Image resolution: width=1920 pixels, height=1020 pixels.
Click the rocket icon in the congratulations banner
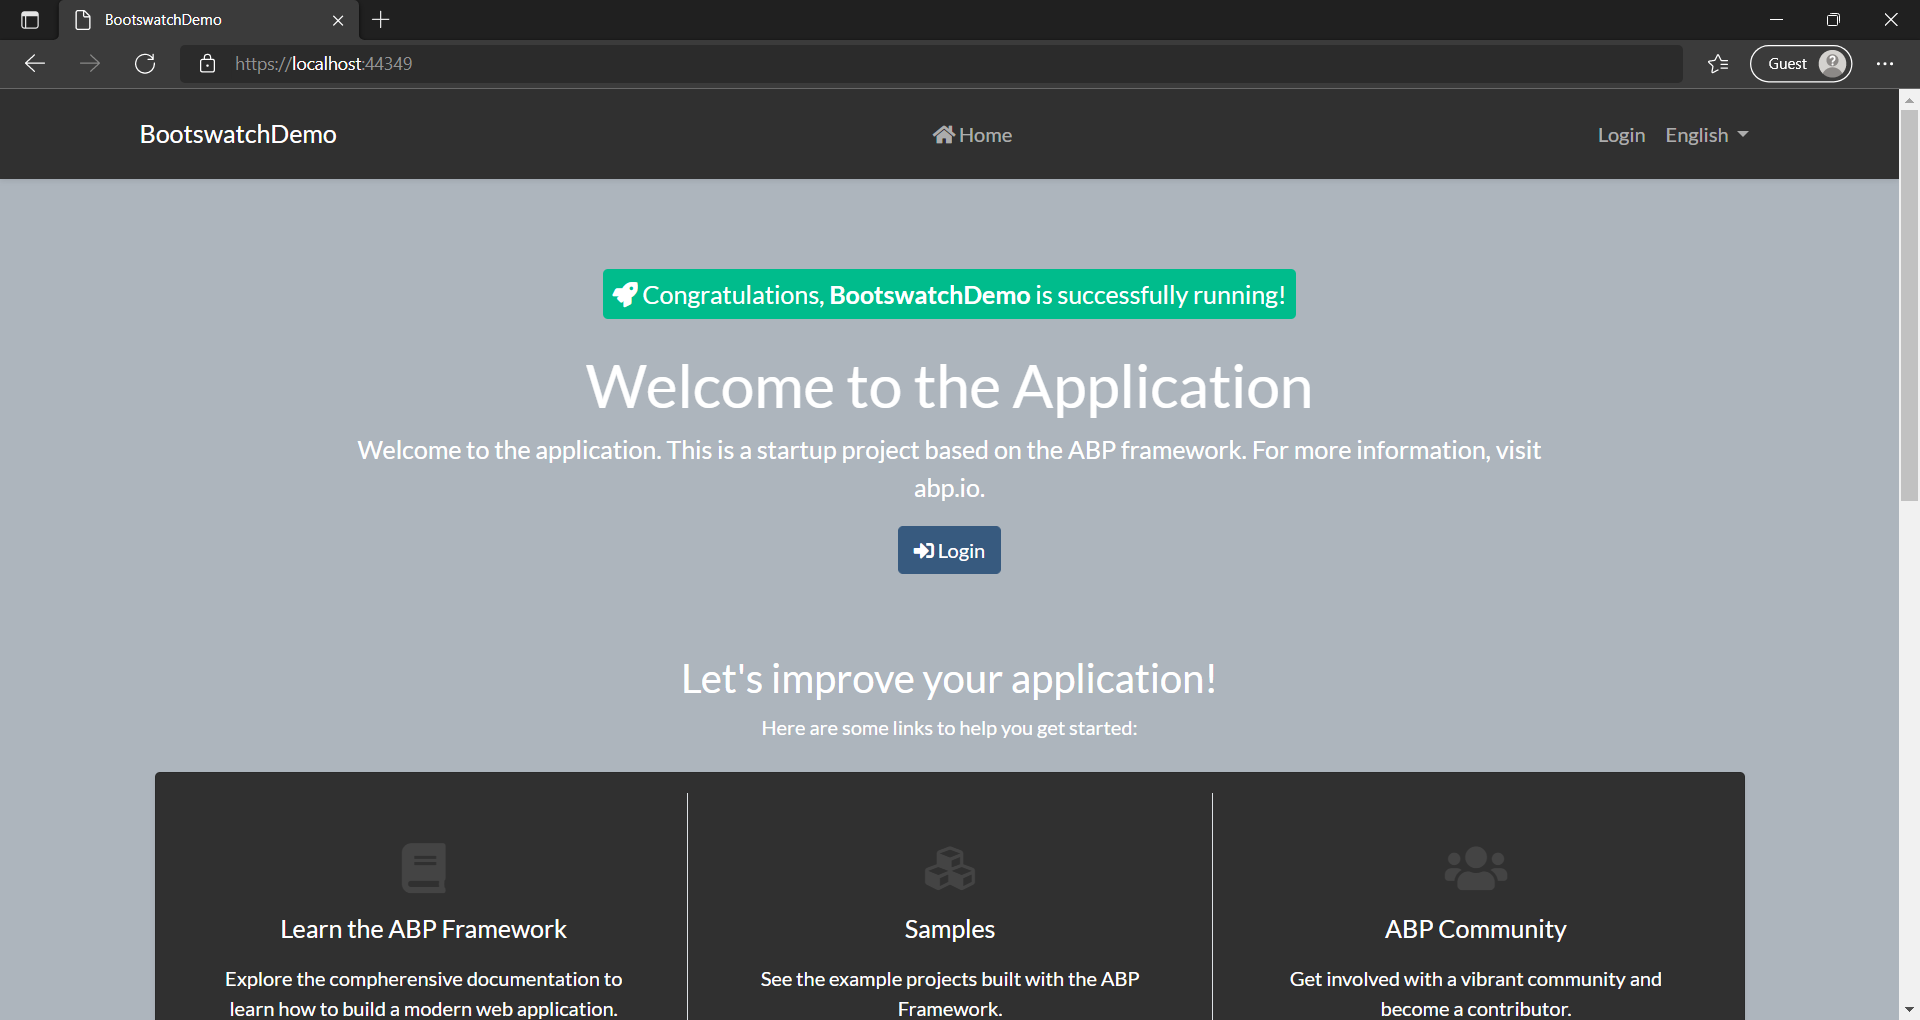click(x=625, y=295)
